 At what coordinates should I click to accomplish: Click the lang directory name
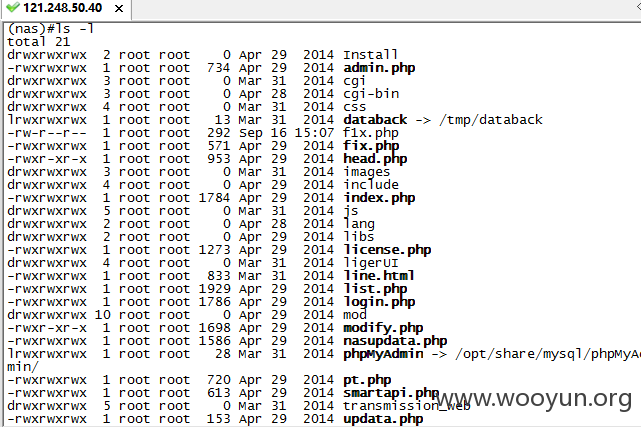click(x=359, y=224)
